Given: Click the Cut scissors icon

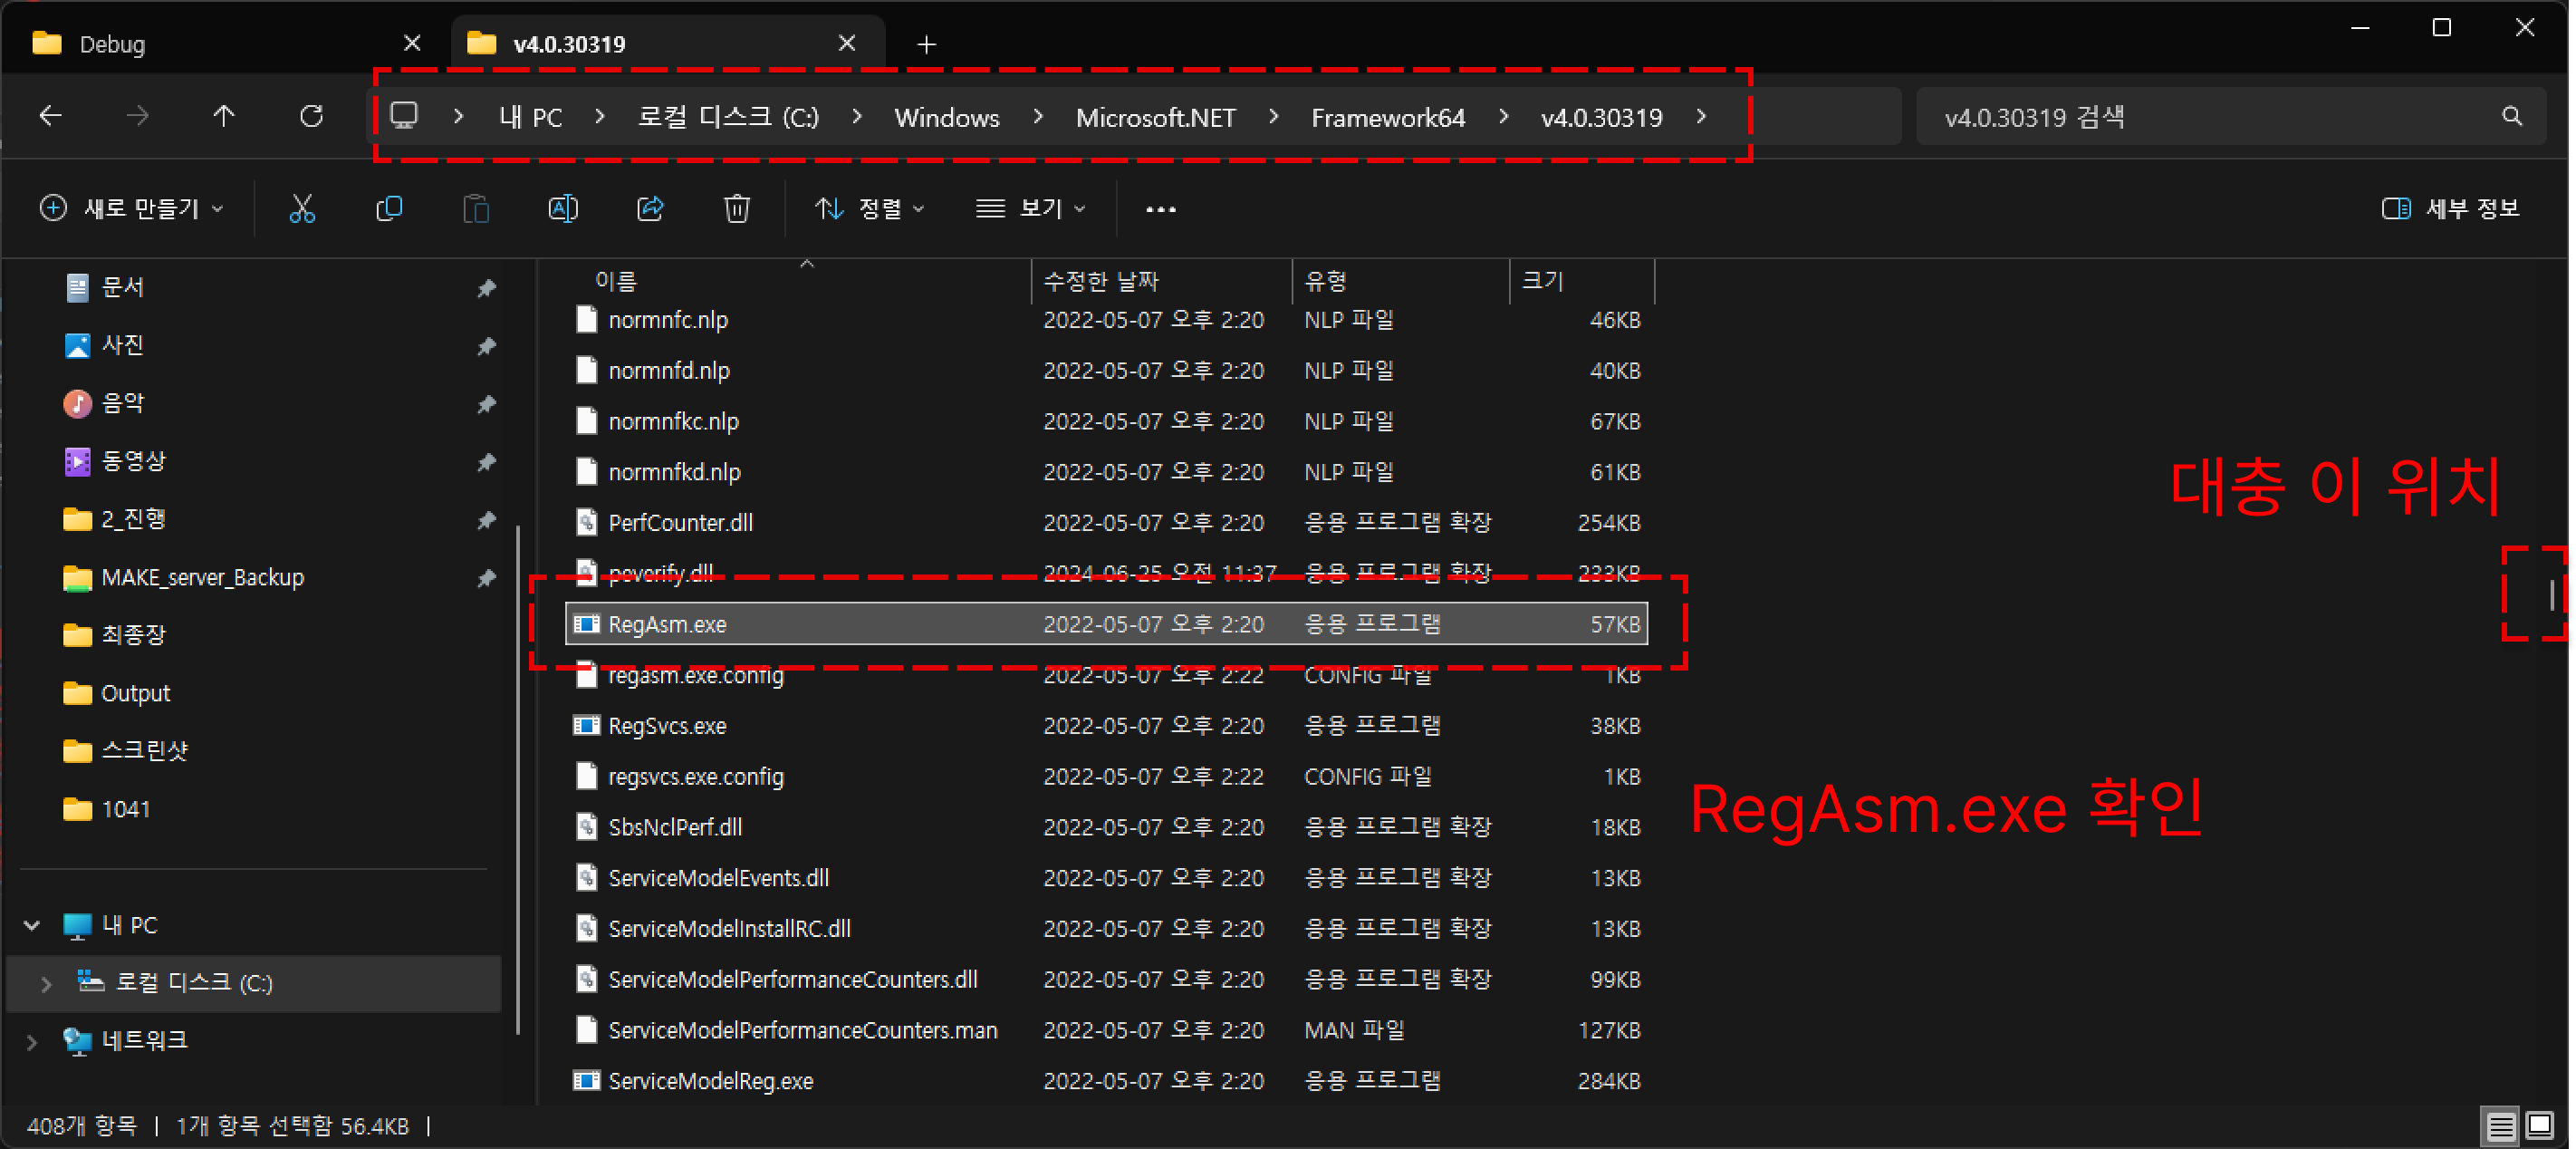Looking at the screenshot, I should pos(302,208).
